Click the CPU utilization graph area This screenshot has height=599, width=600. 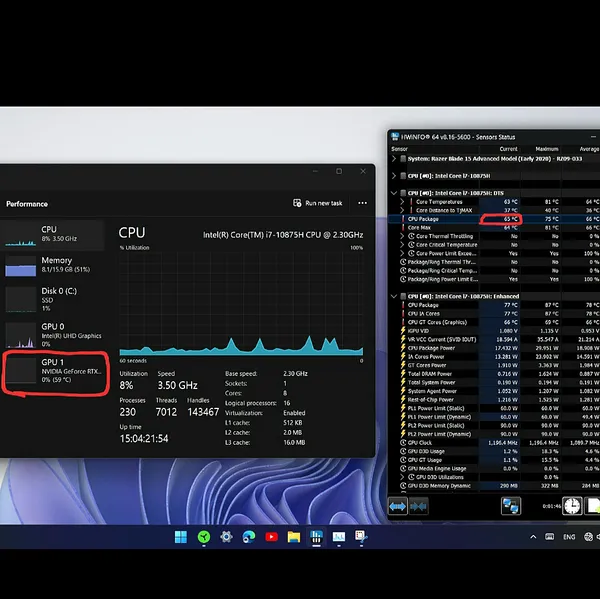tap(241, 304)
